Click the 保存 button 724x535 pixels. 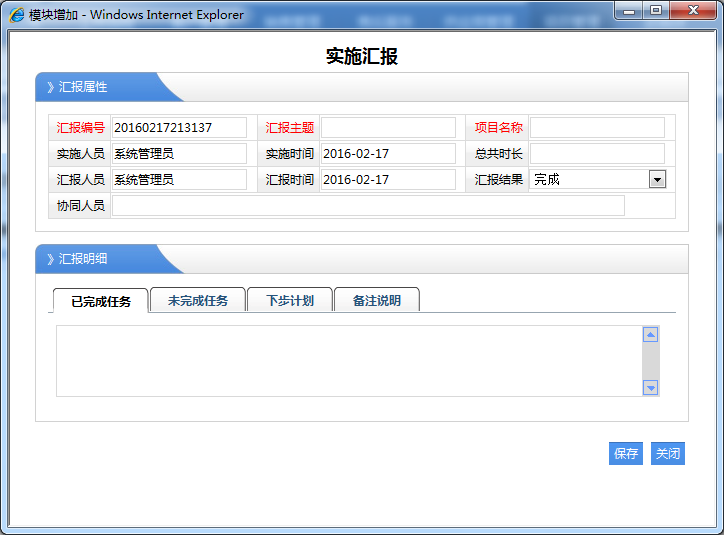click(x=626, y=453)
